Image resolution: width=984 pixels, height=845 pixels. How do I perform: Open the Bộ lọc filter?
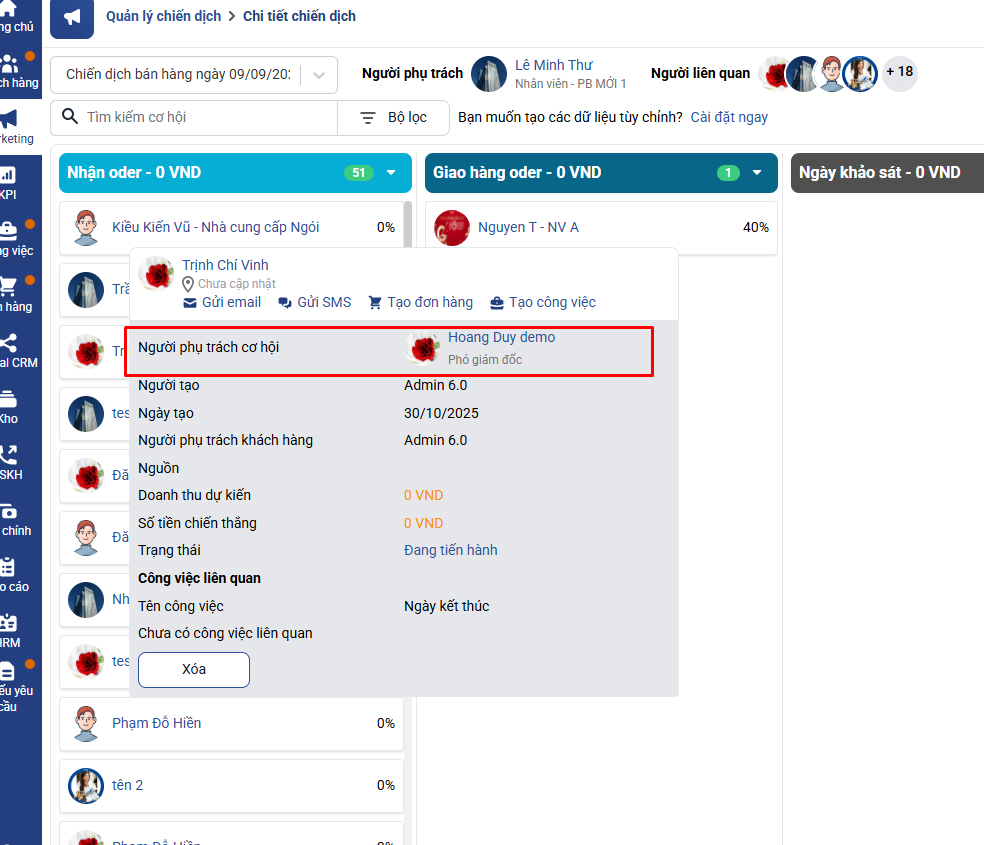393,117
